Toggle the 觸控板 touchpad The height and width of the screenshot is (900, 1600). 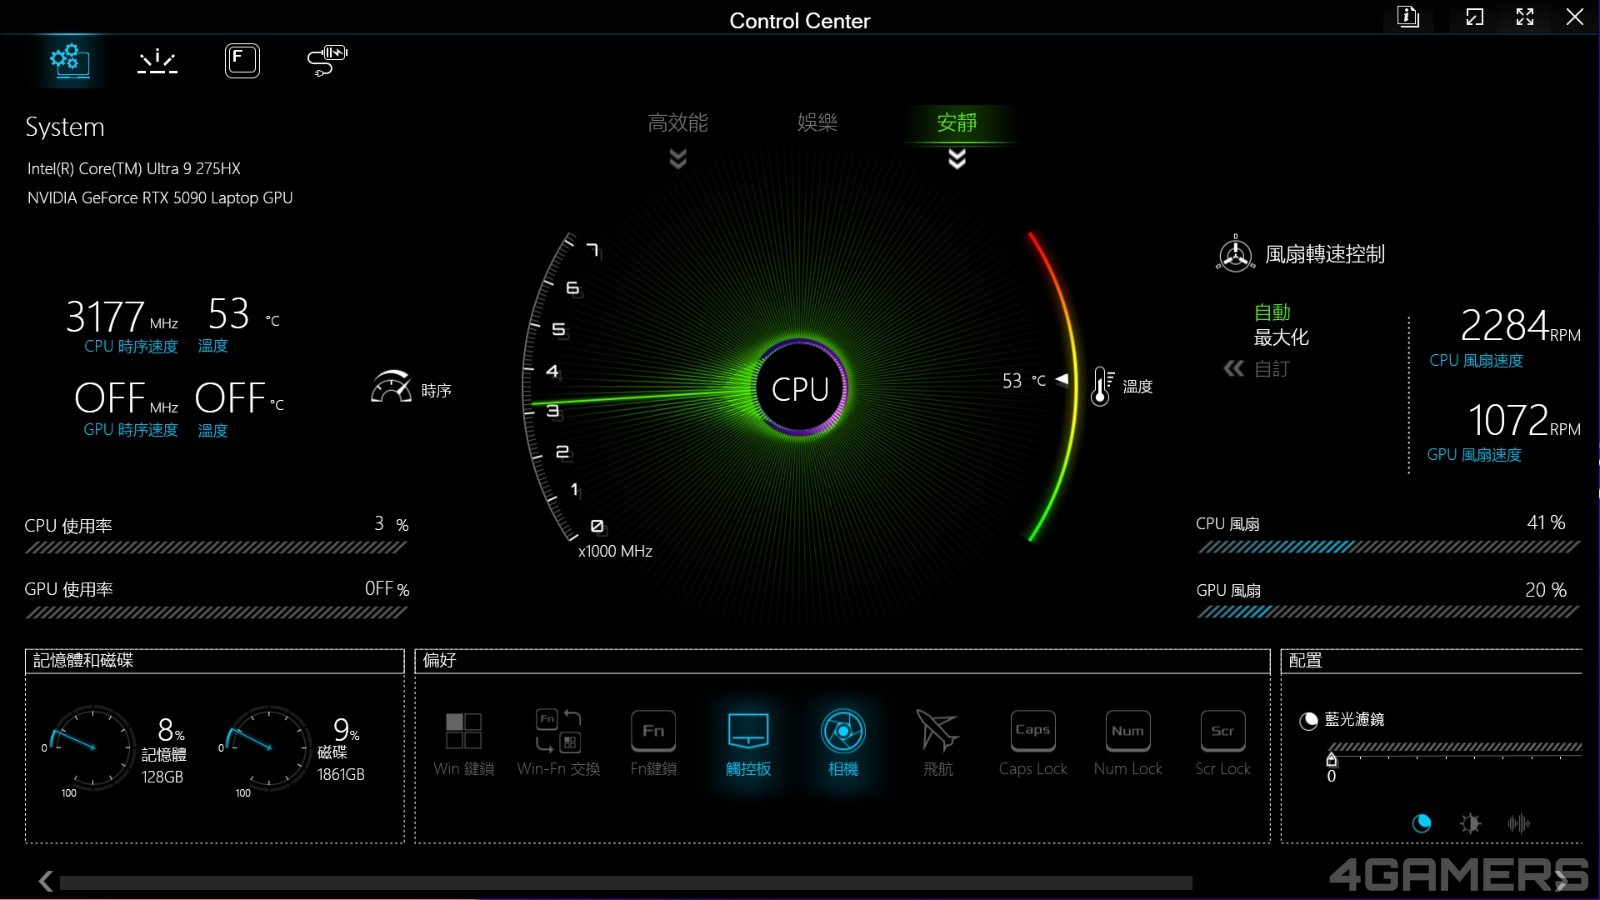coord(748,743)
